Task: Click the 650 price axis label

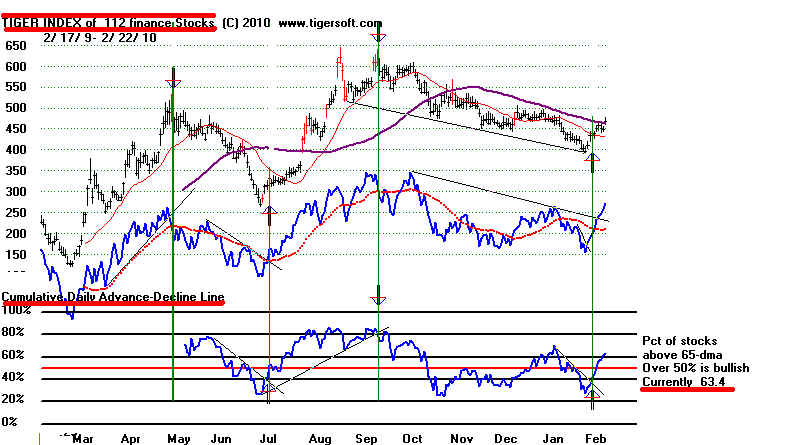Action: click(15, 46)
